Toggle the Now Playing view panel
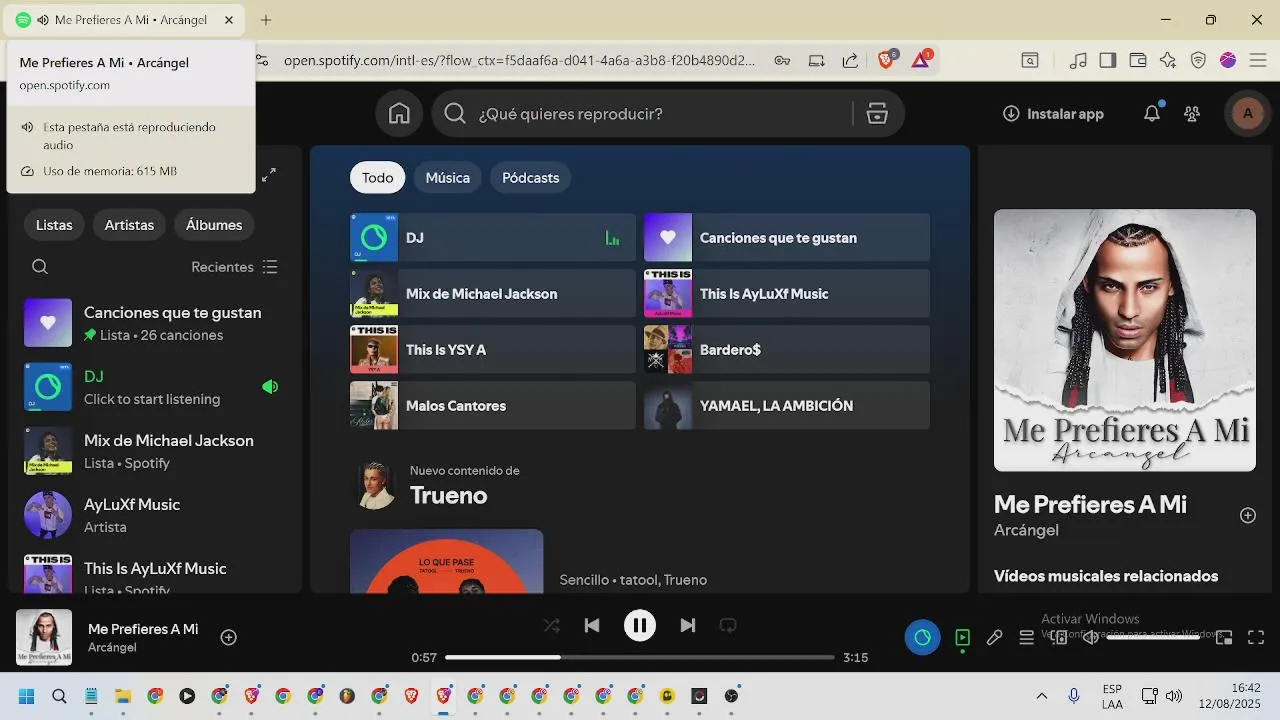 (962, 637)
